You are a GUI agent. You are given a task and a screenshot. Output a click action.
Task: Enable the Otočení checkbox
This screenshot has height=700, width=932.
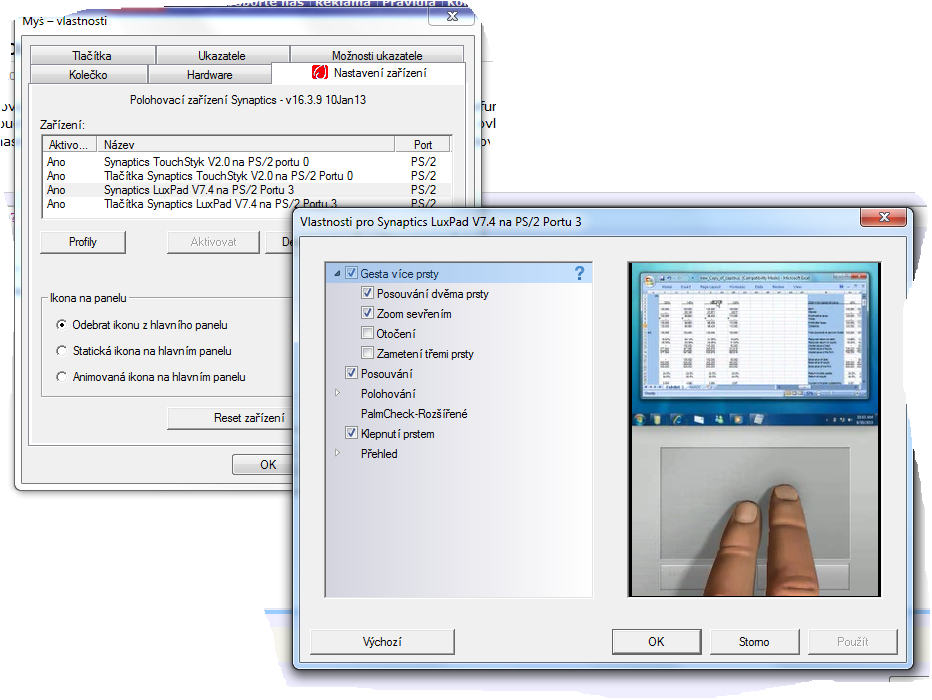tap(367, 333)
